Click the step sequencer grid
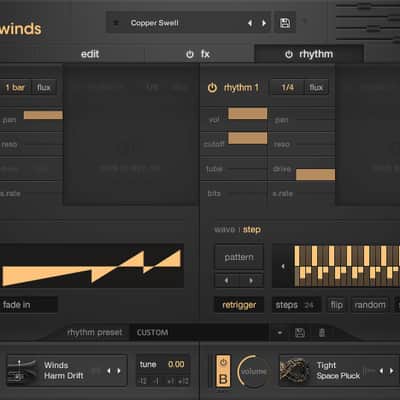This screenshot has width=400, height=400. point(347,266)
